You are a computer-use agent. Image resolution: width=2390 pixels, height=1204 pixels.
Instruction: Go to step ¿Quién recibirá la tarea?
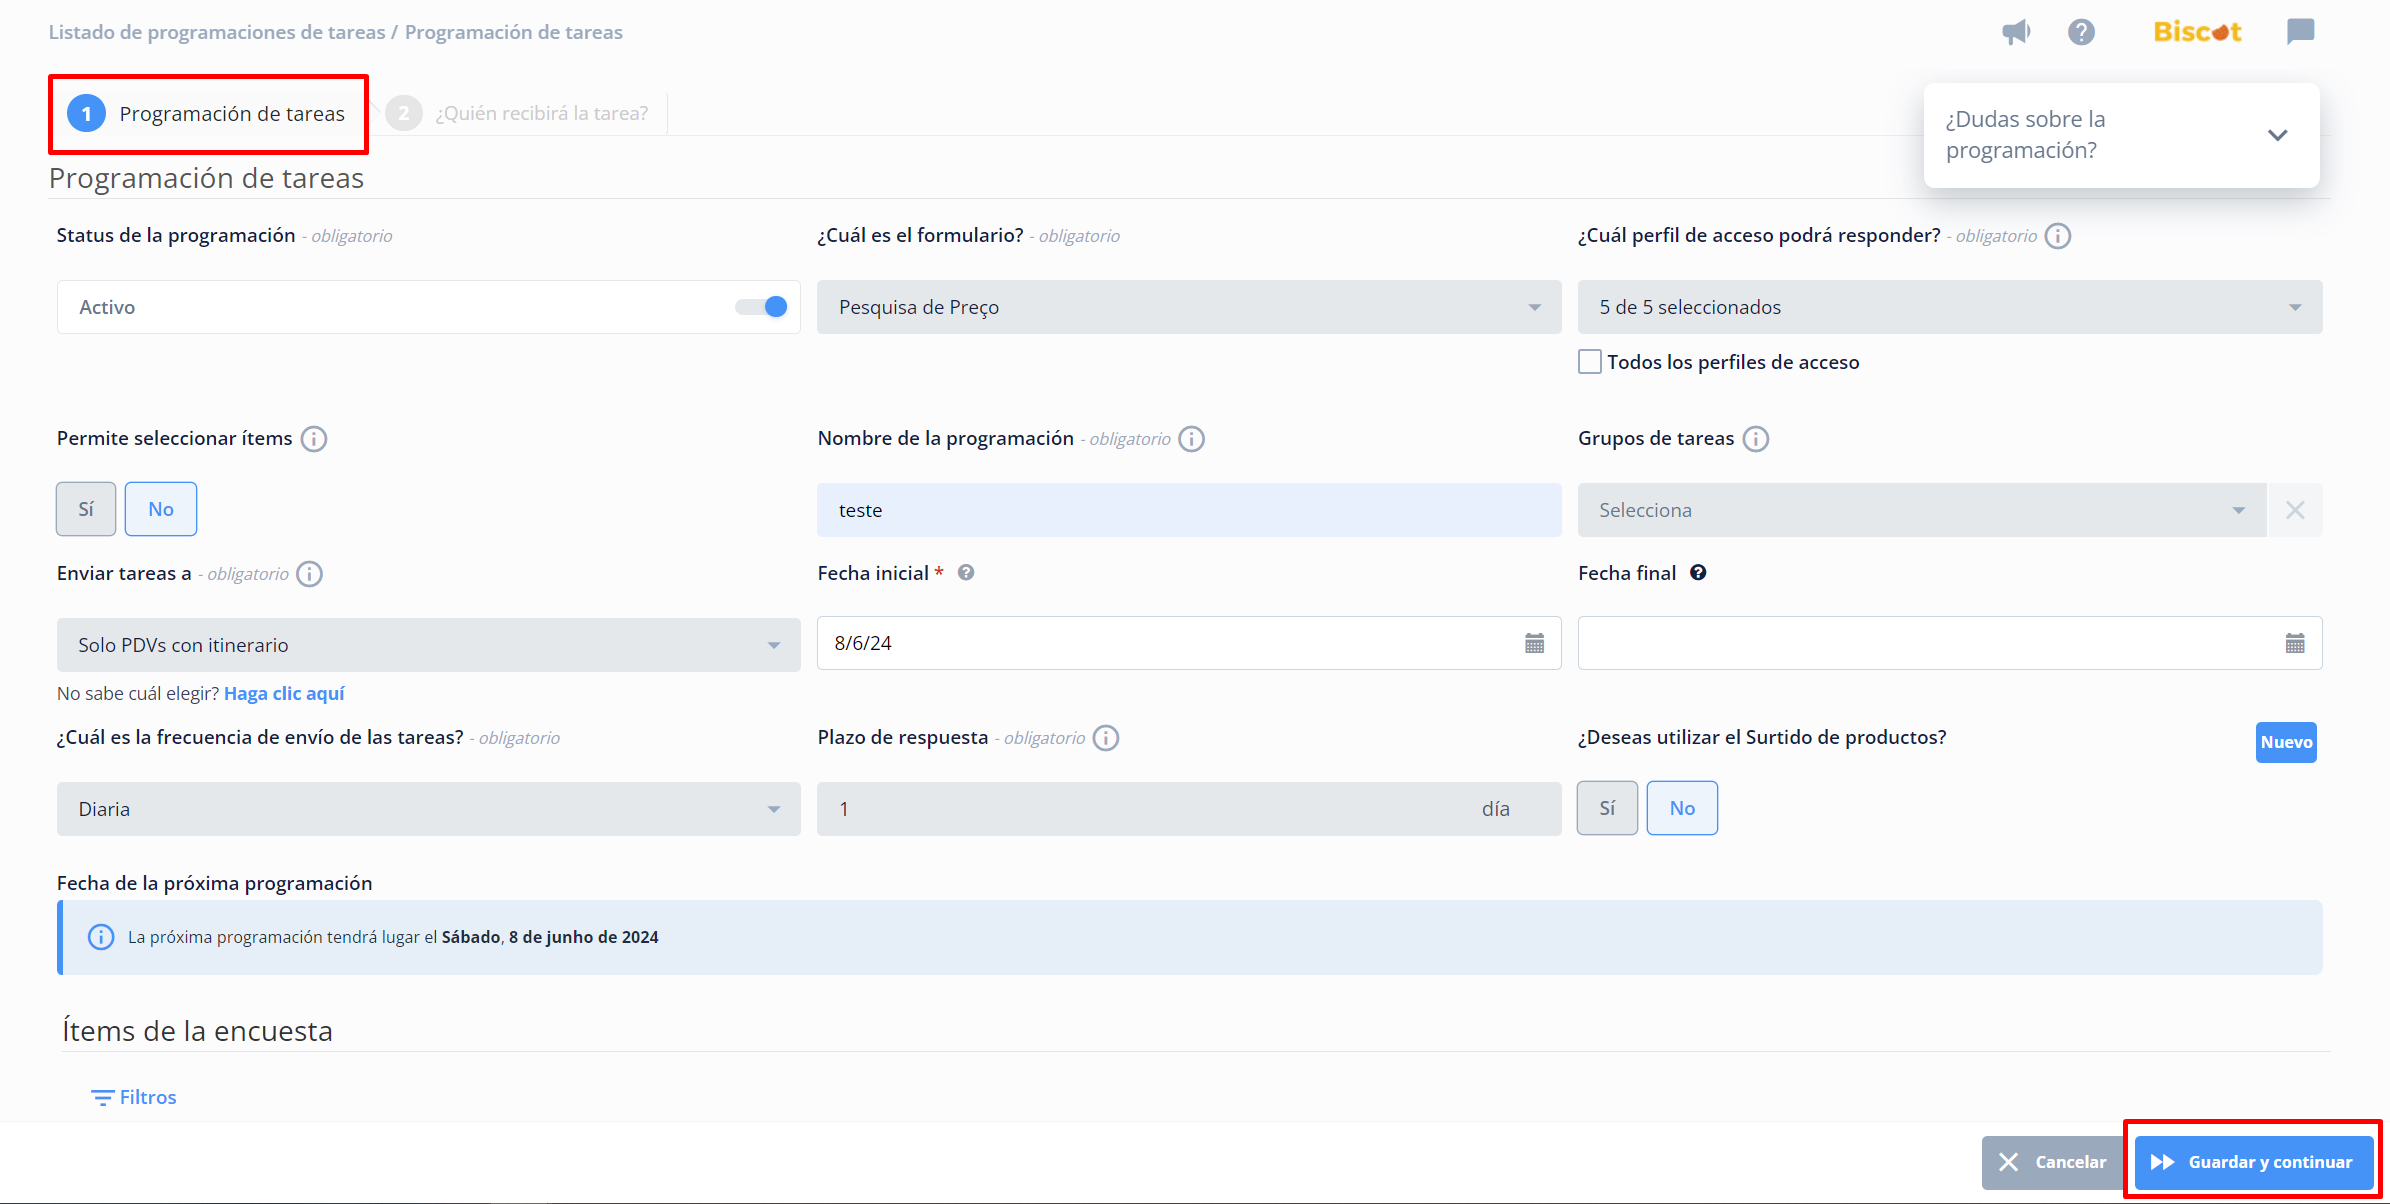click(x=540, y=113)
